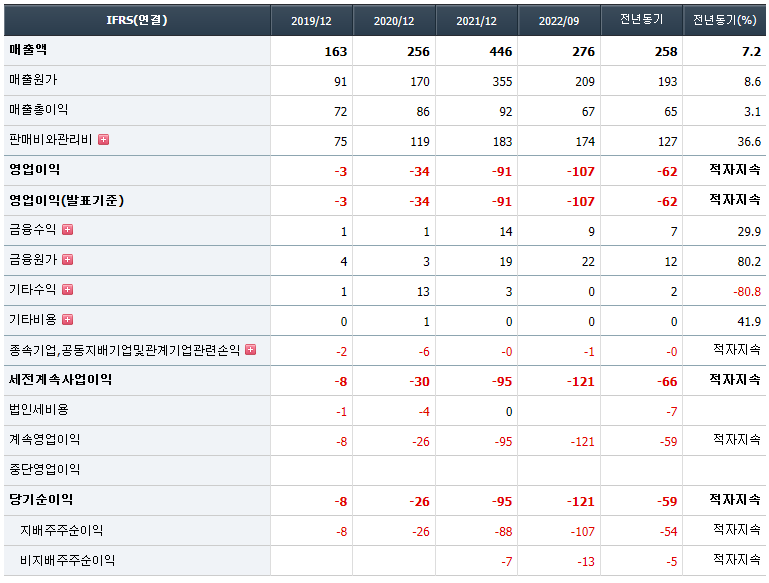769x583 pixels.
Task: Select the 금융수익 row label
Action: point(33,229)
